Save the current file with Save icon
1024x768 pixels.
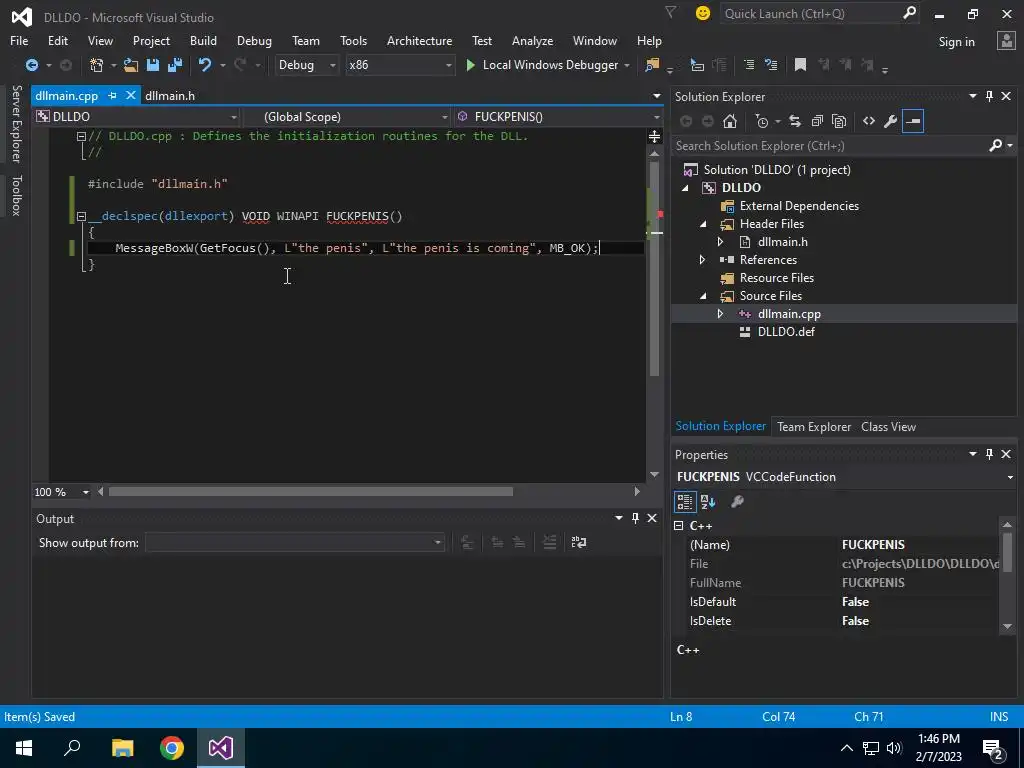[x=153, y=65]
